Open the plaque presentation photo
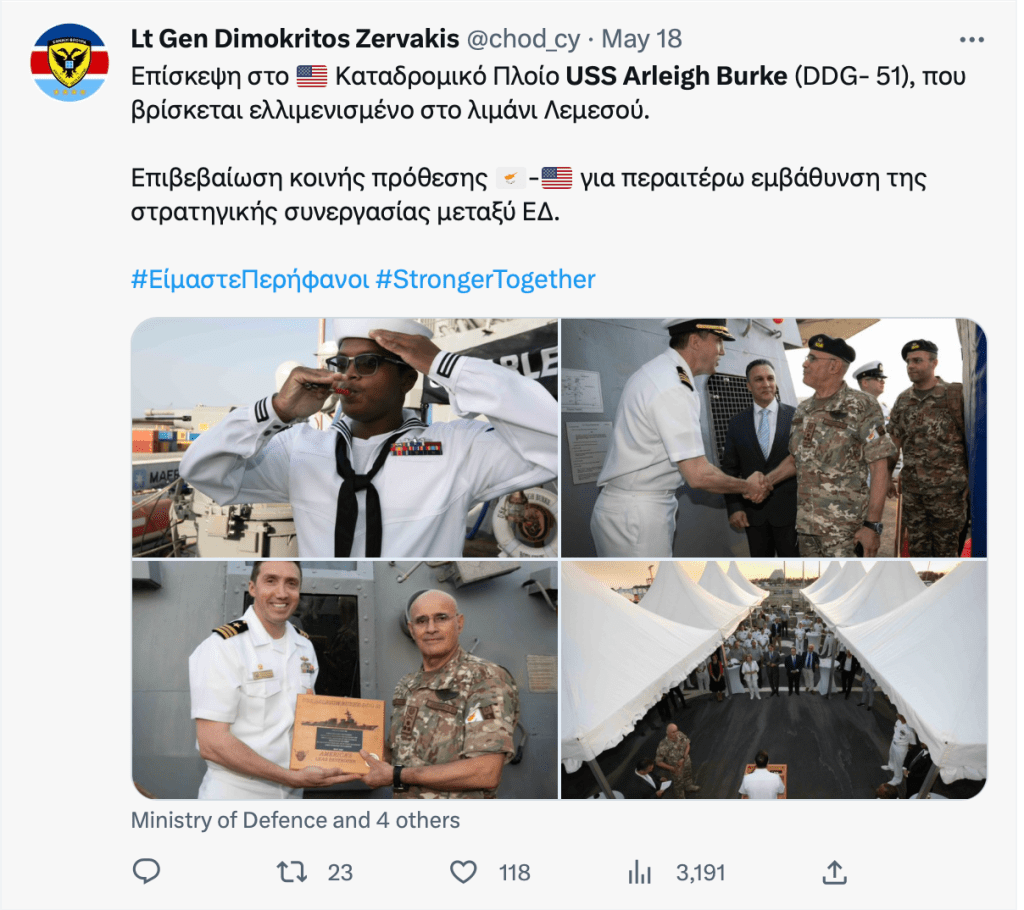Image resolution: width=1024 pixels, height=910 pixels. 345,679
